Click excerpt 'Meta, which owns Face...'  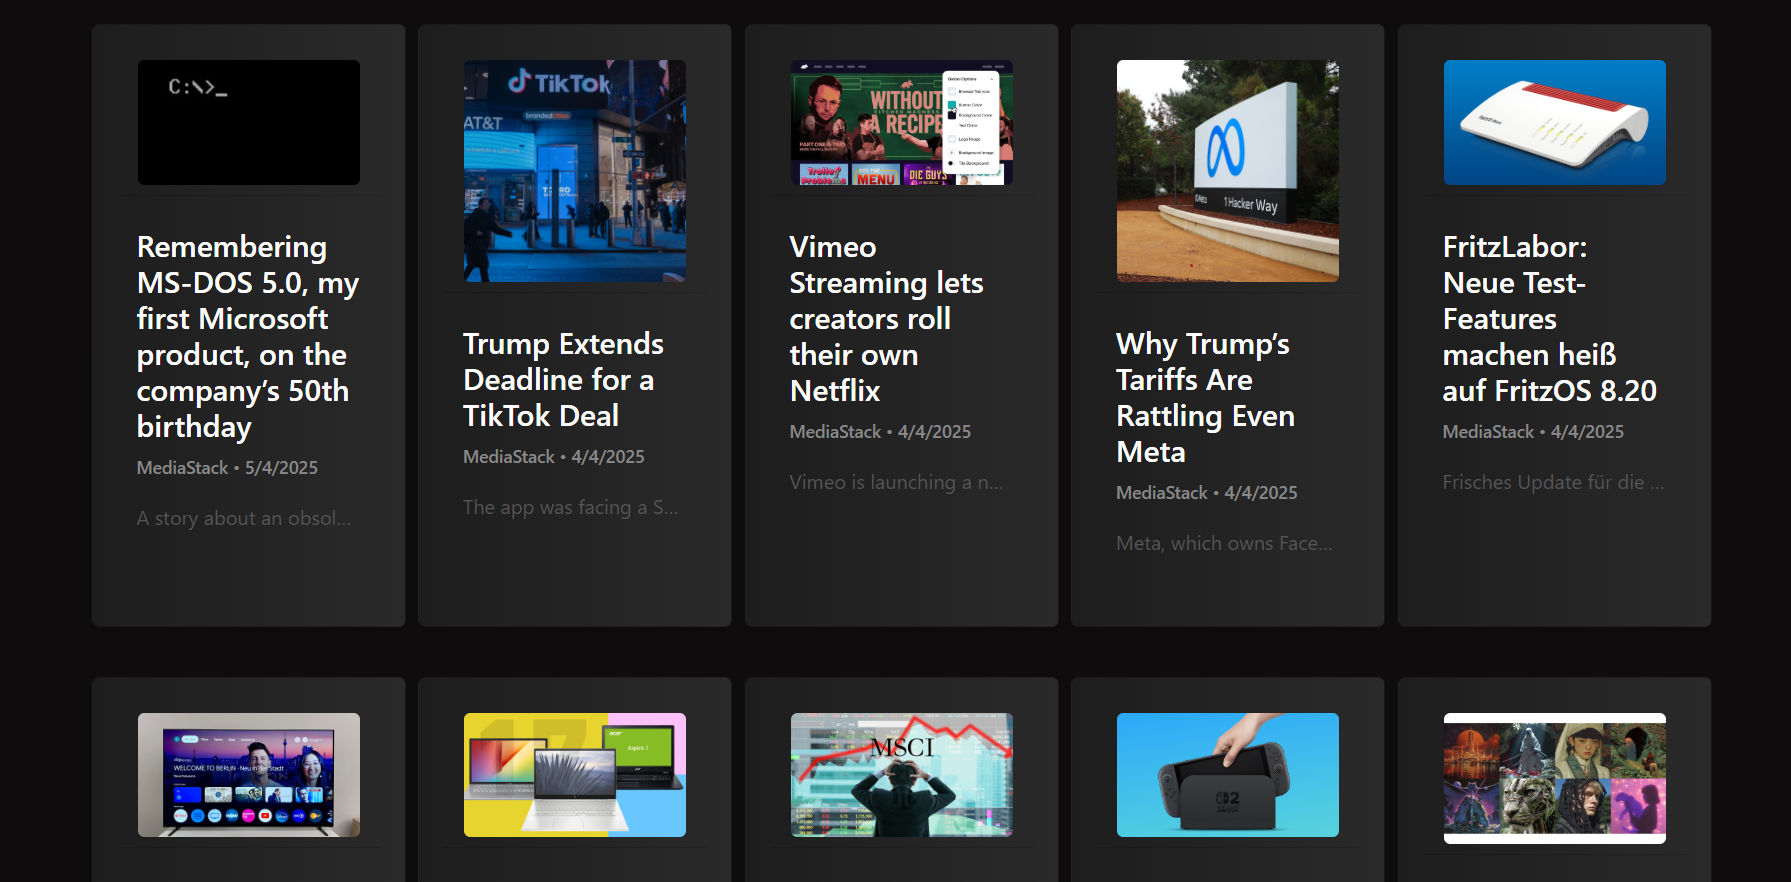click(1224, 544)
